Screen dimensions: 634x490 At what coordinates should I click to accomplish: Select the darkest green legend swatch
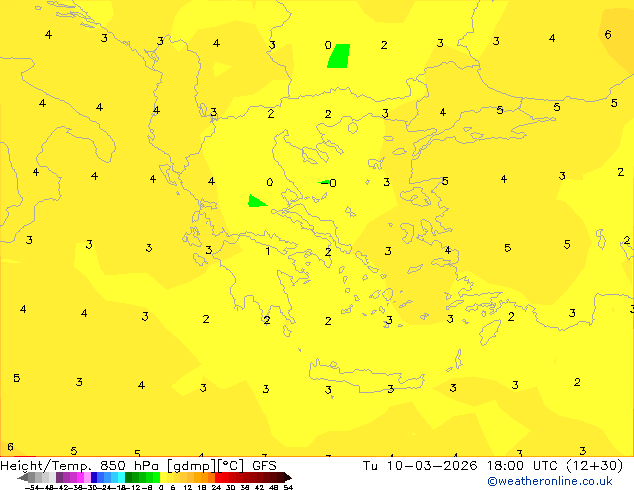point(129,478)
